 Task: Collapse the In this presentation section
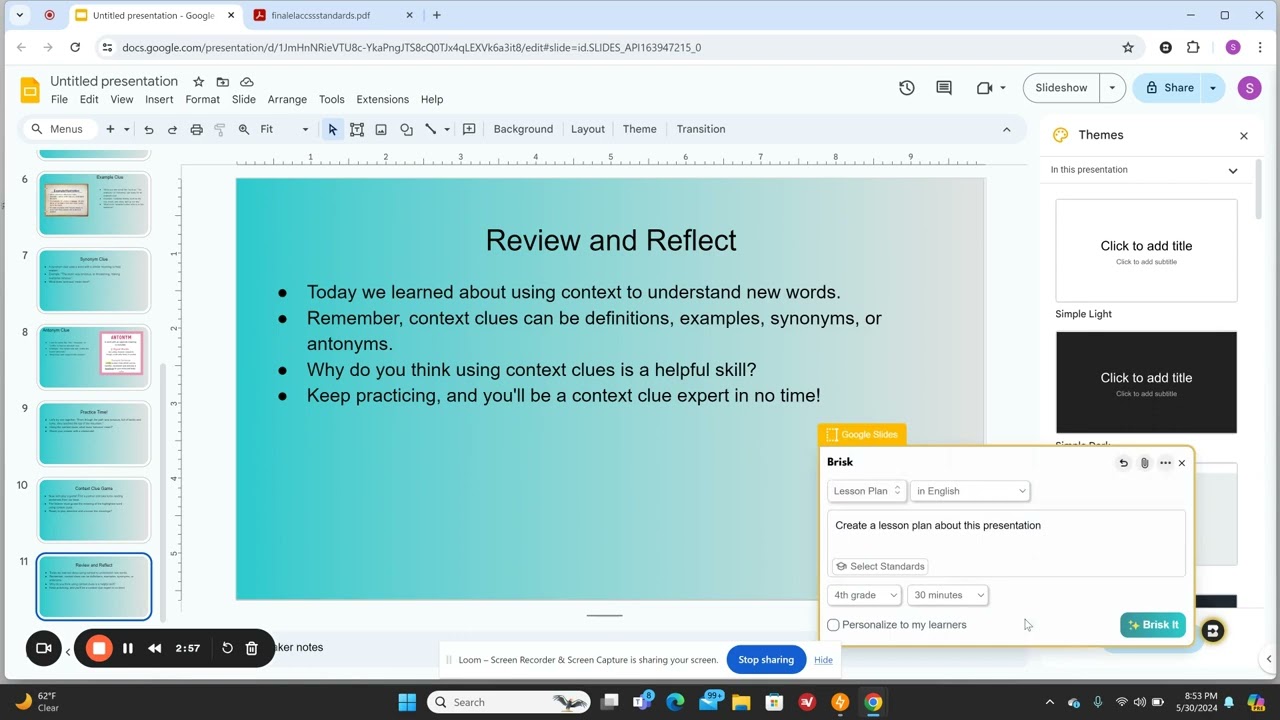pos(1233,170)
